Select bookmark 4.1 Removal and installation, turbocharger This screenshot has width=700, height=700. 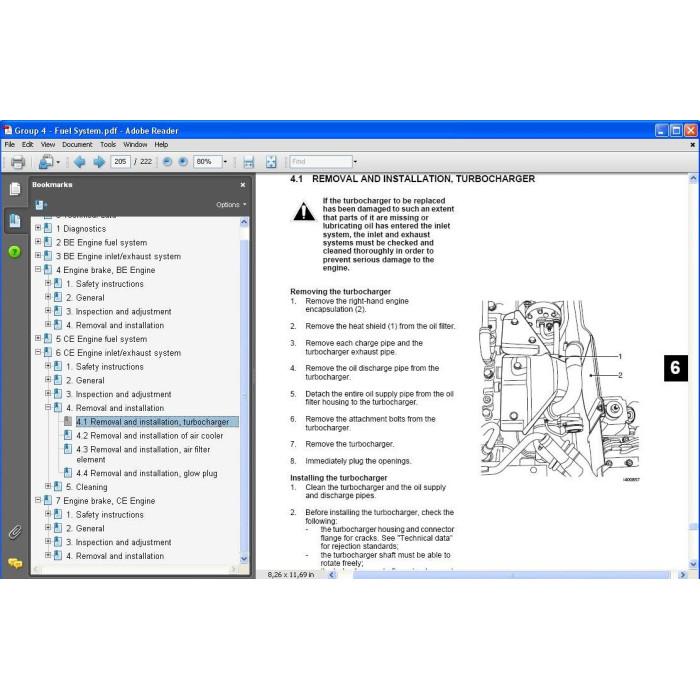152,422
